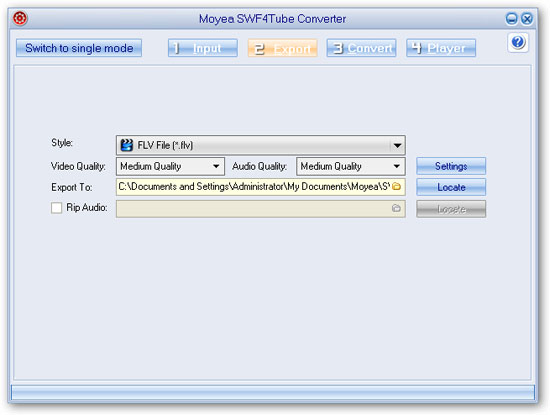550x415 pixels.
Task: Close the Moyea SWF4Tube Converter window
Action: [527, 18]
